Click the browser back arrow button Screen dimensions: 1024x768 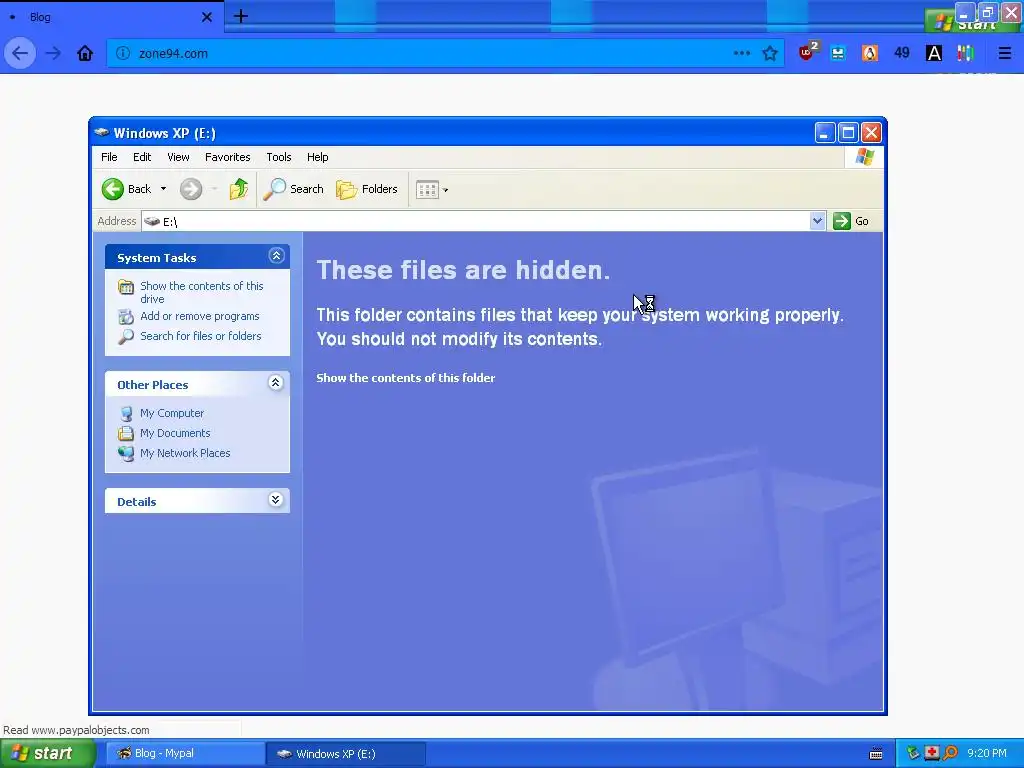[20, 54]
